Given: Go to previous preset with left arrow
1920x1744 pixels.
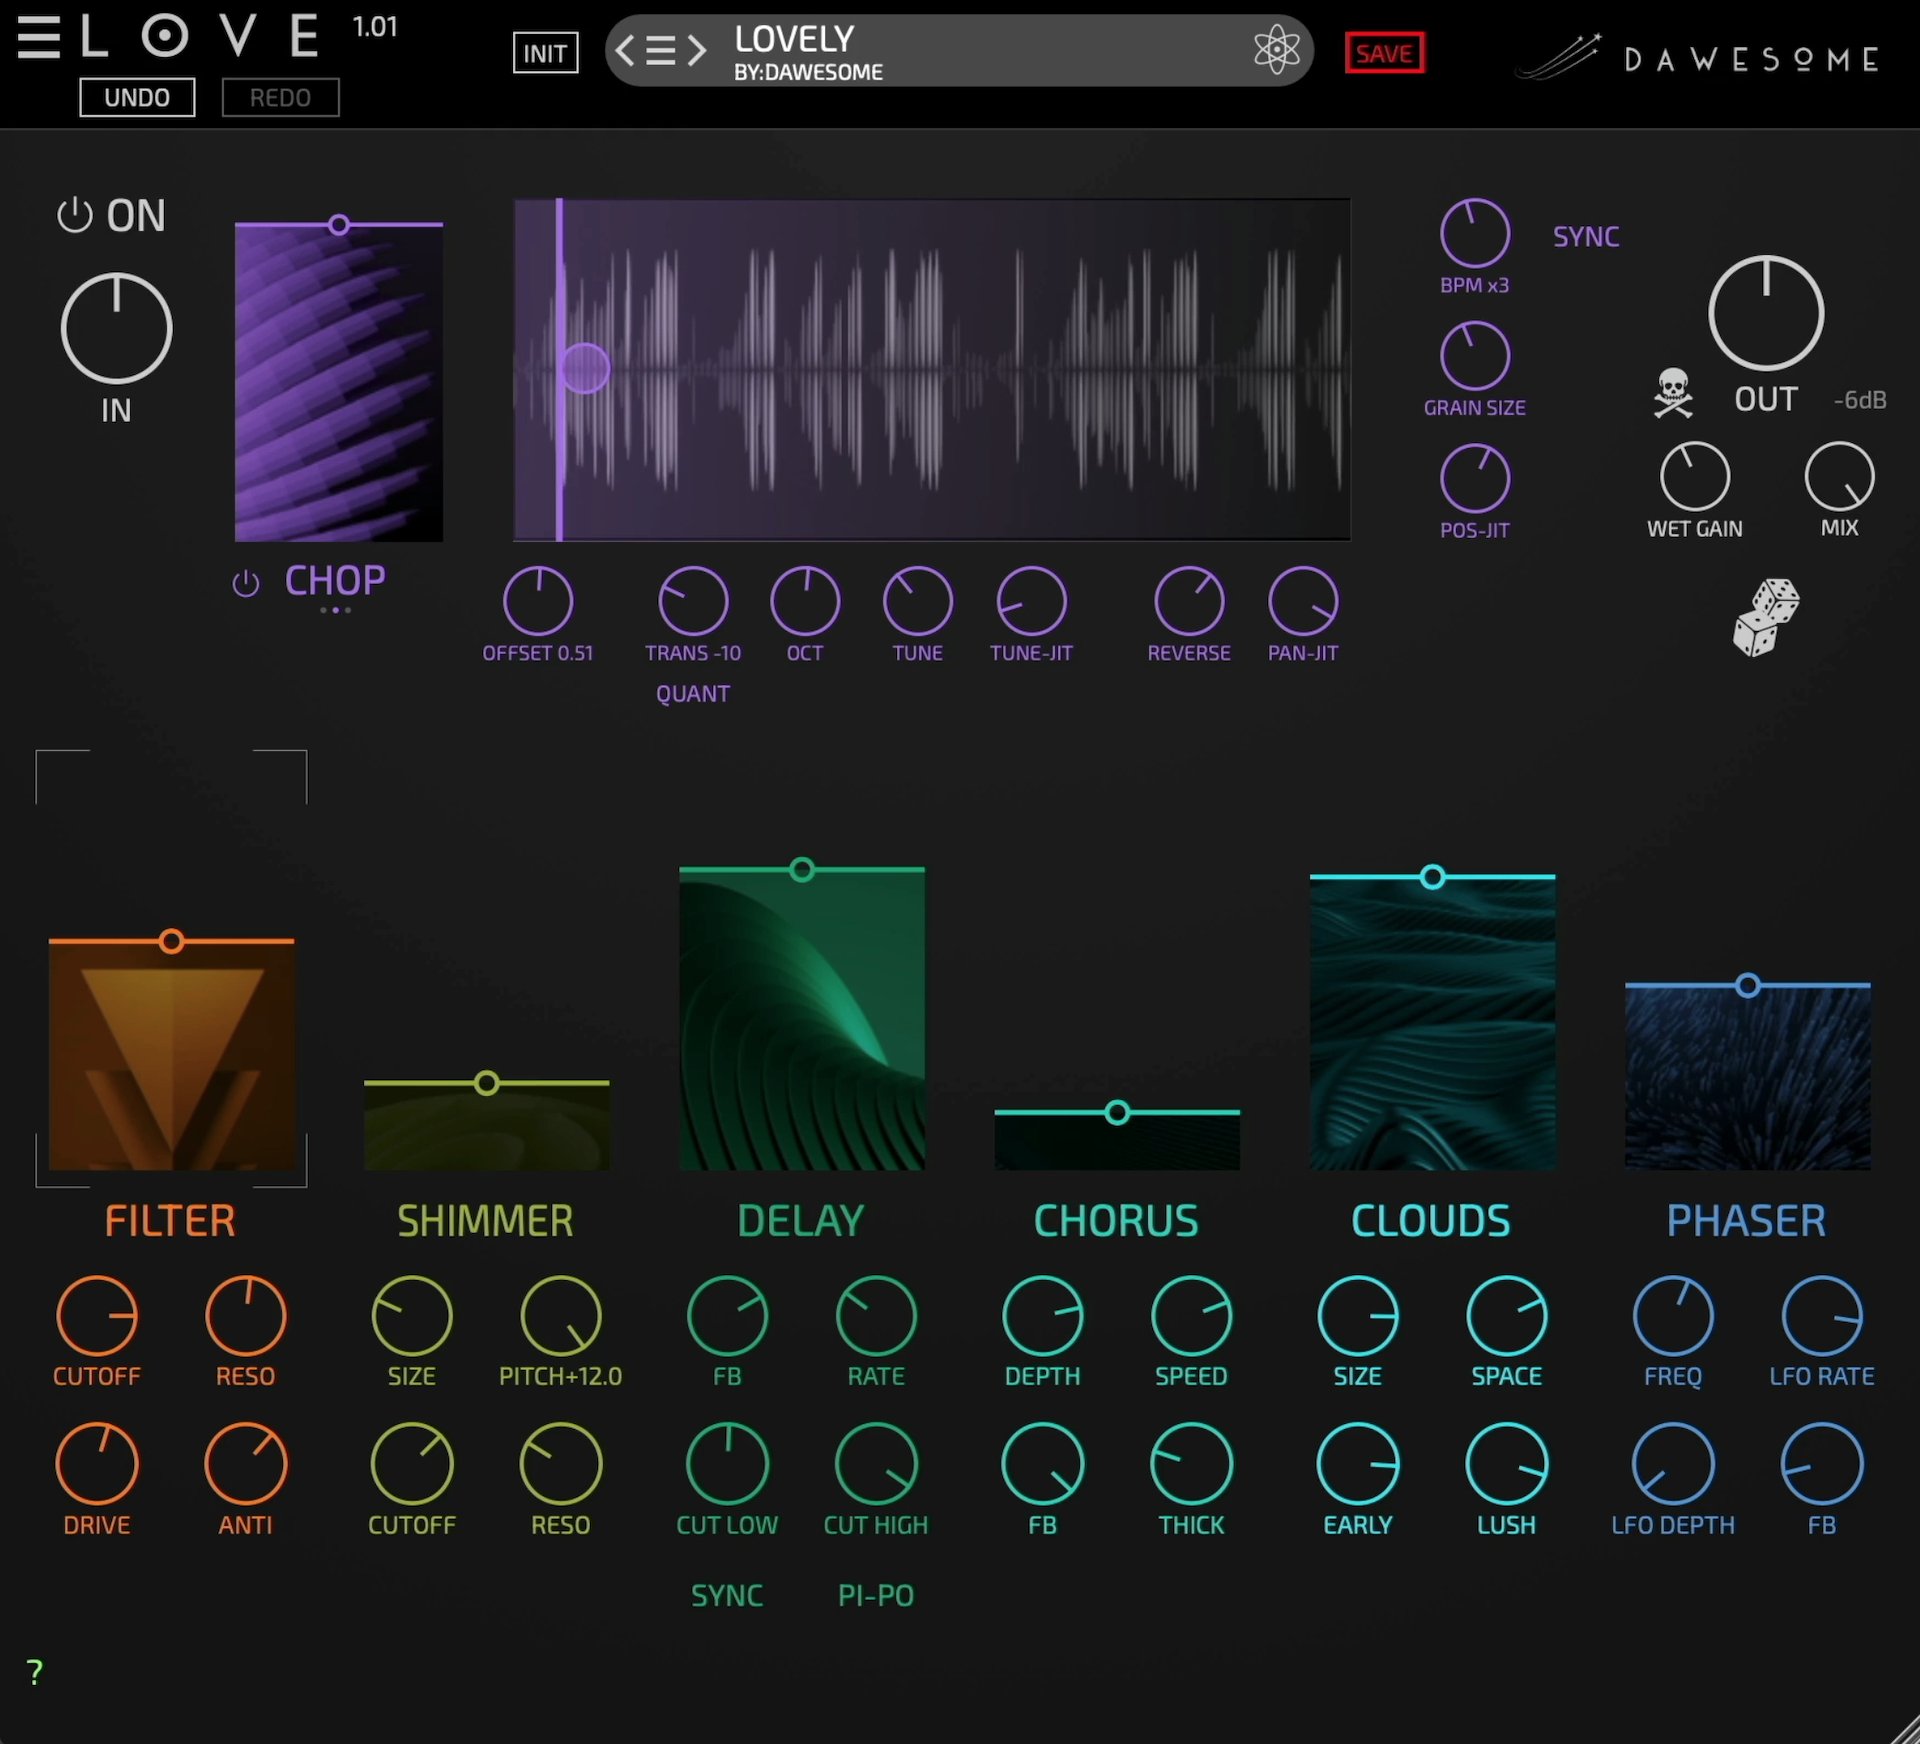Looking at the screenshot, I should click(x=625, y=50).
